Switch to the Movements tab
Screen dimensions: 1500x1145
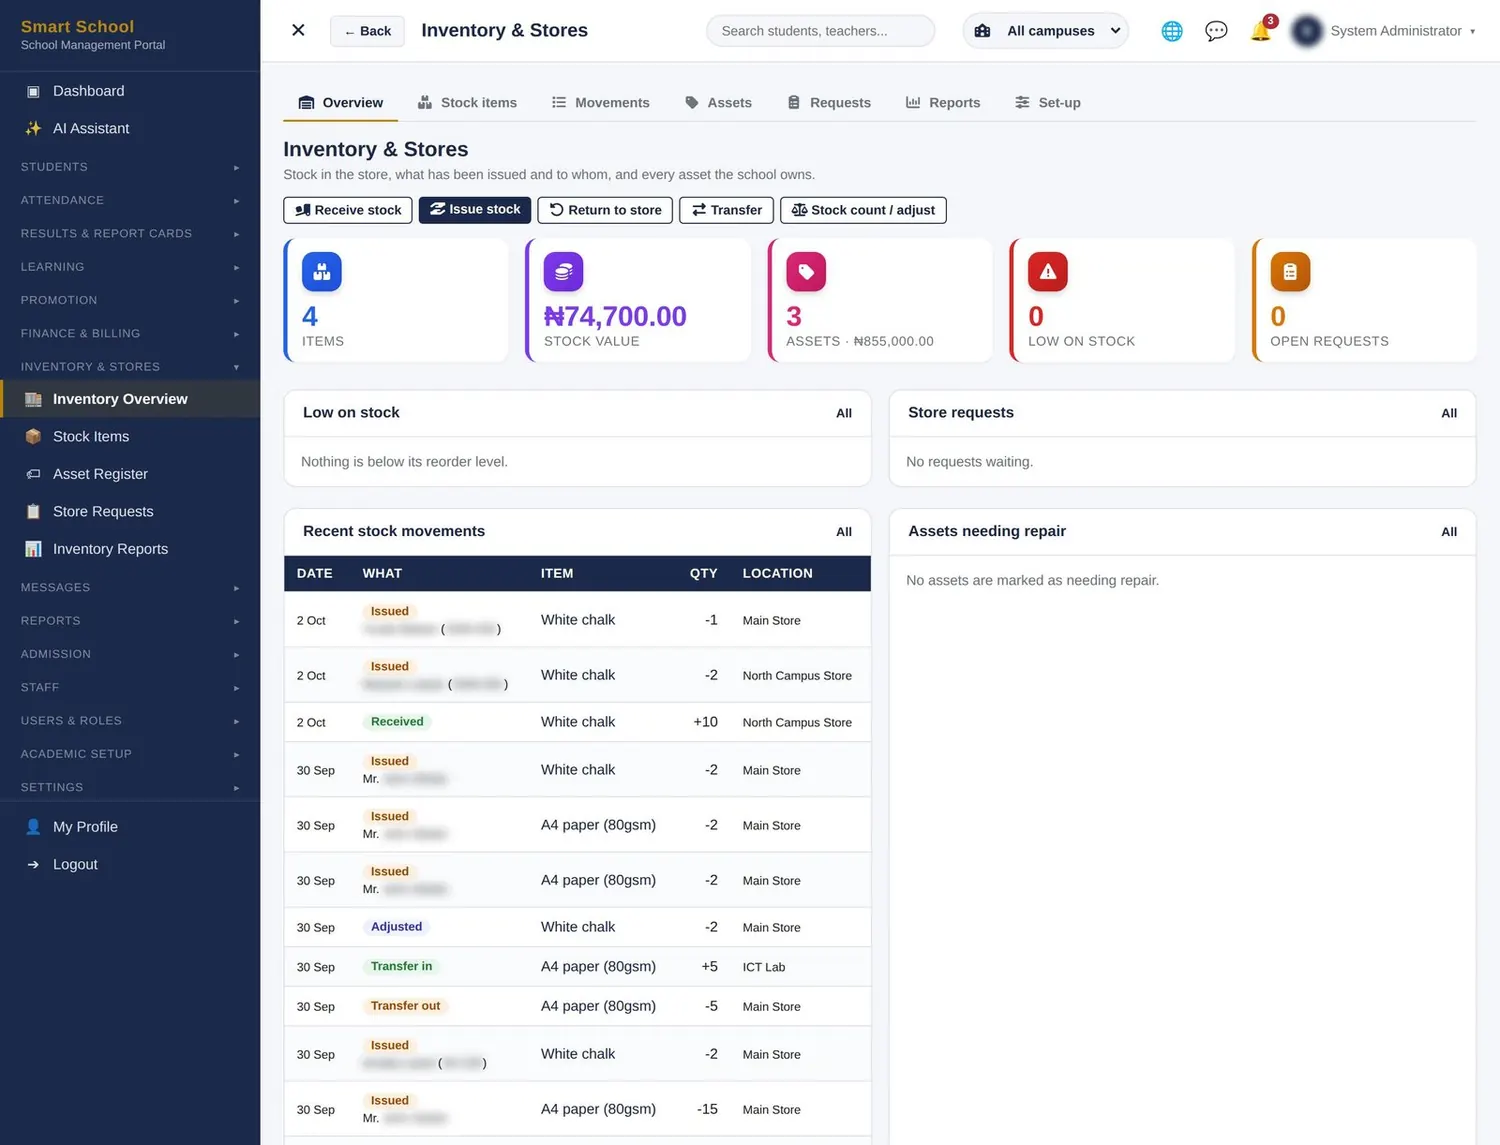click(x=600, y=102)
